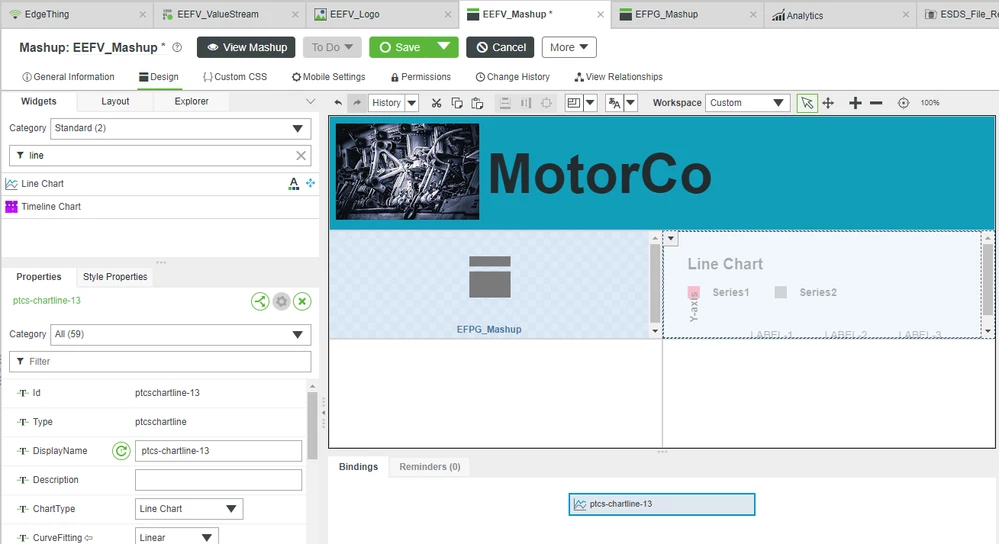The width and height of the screenshot is (999, 544).
Task: Open the To Do dropdown
Action: 332,47
